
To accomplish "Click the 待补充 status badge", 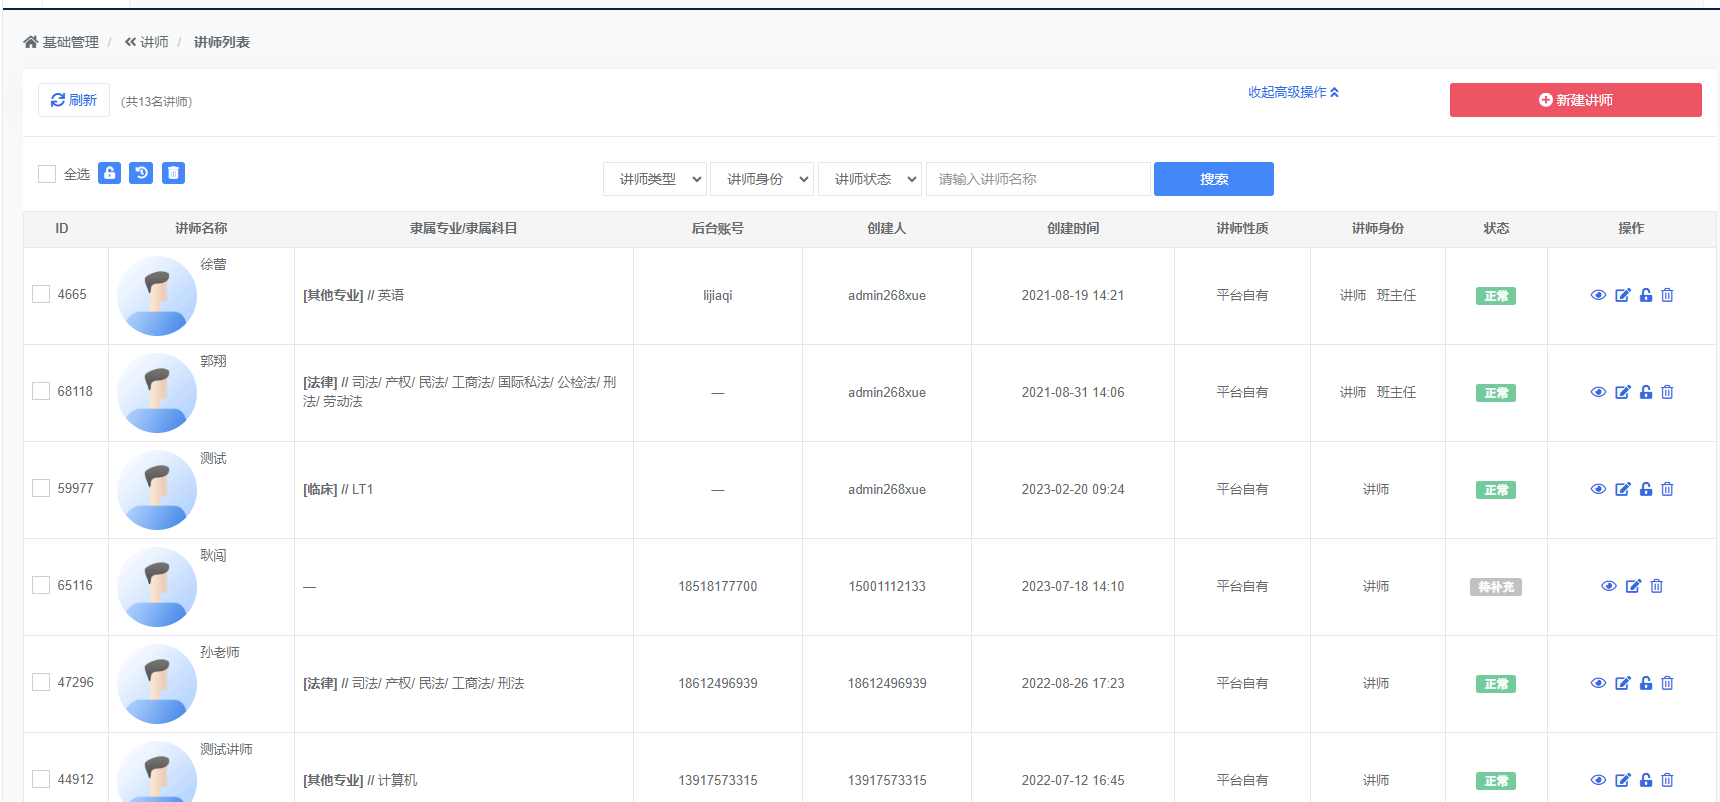I will (1496, 587).
